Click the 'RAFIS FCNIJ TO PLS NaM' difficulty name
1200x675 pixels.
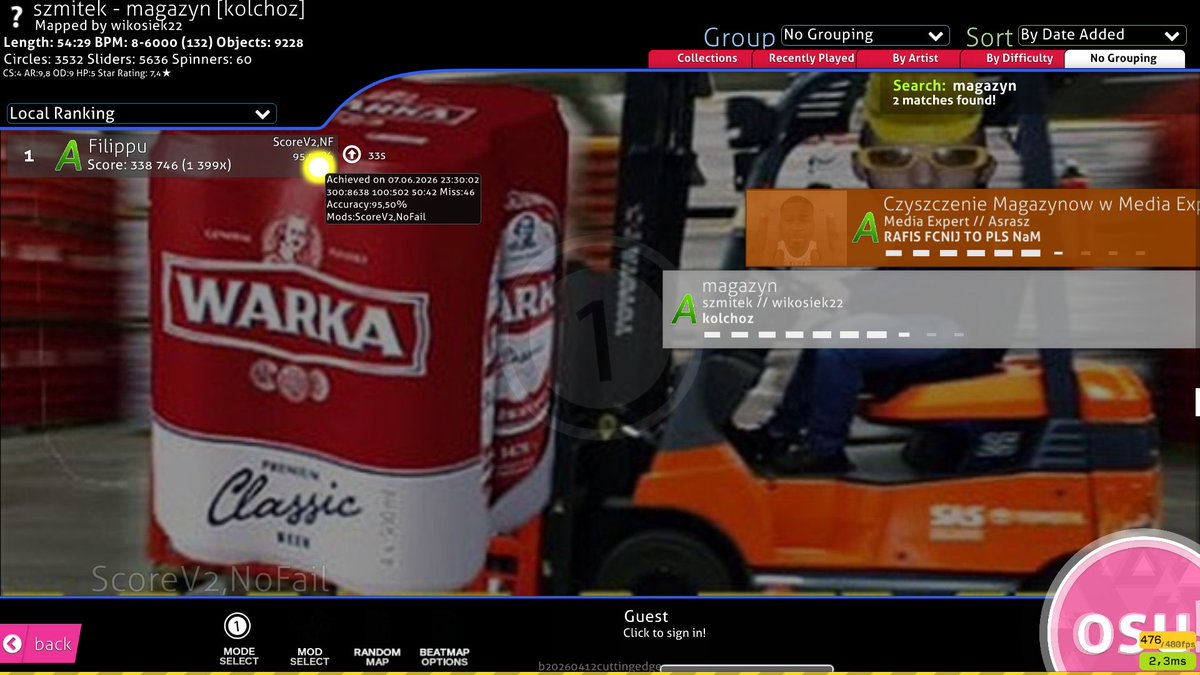point(962,237)
